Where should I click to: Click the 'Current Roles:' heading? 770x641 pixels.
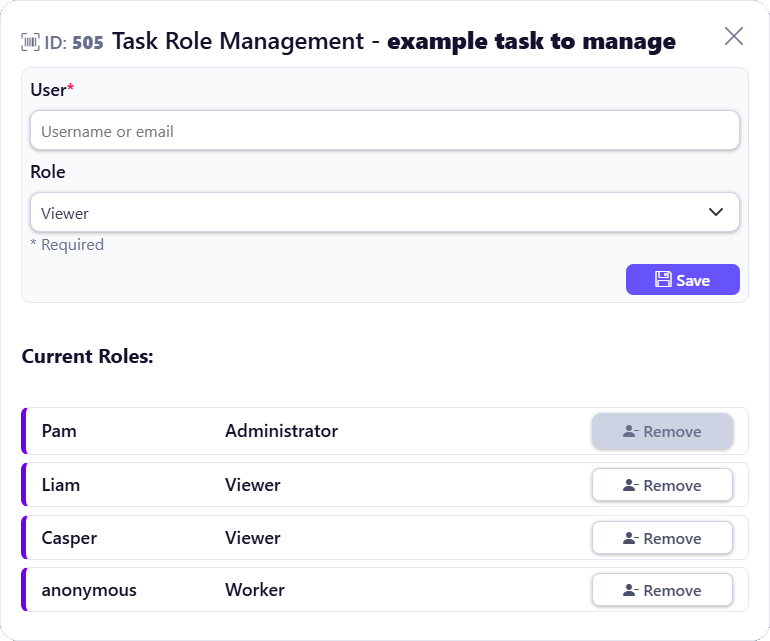pos(87,356)
